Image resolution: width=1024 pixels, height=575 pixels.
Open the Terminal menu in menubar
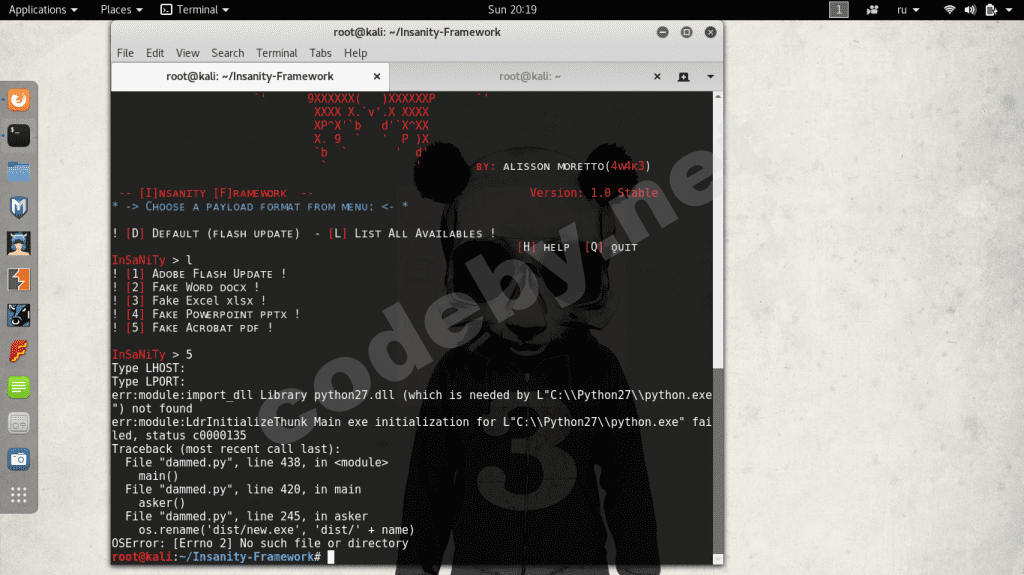click(276, 53)
